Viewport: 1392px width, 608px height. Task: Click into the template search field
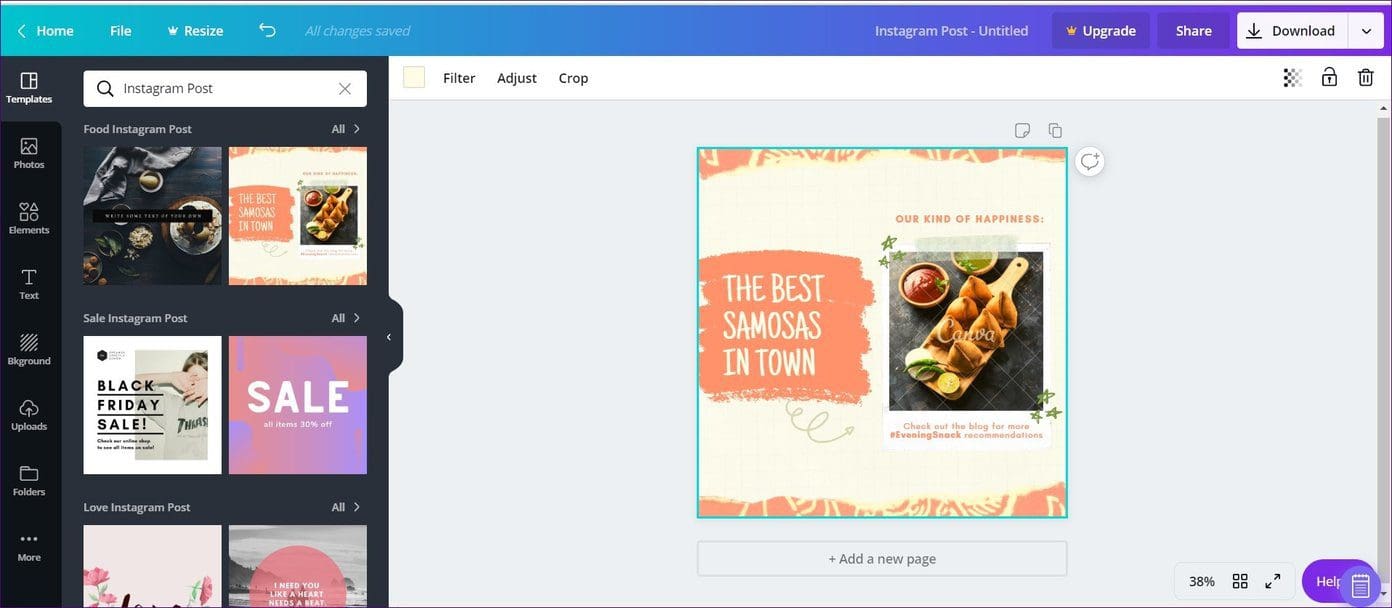tap(225, 89)
